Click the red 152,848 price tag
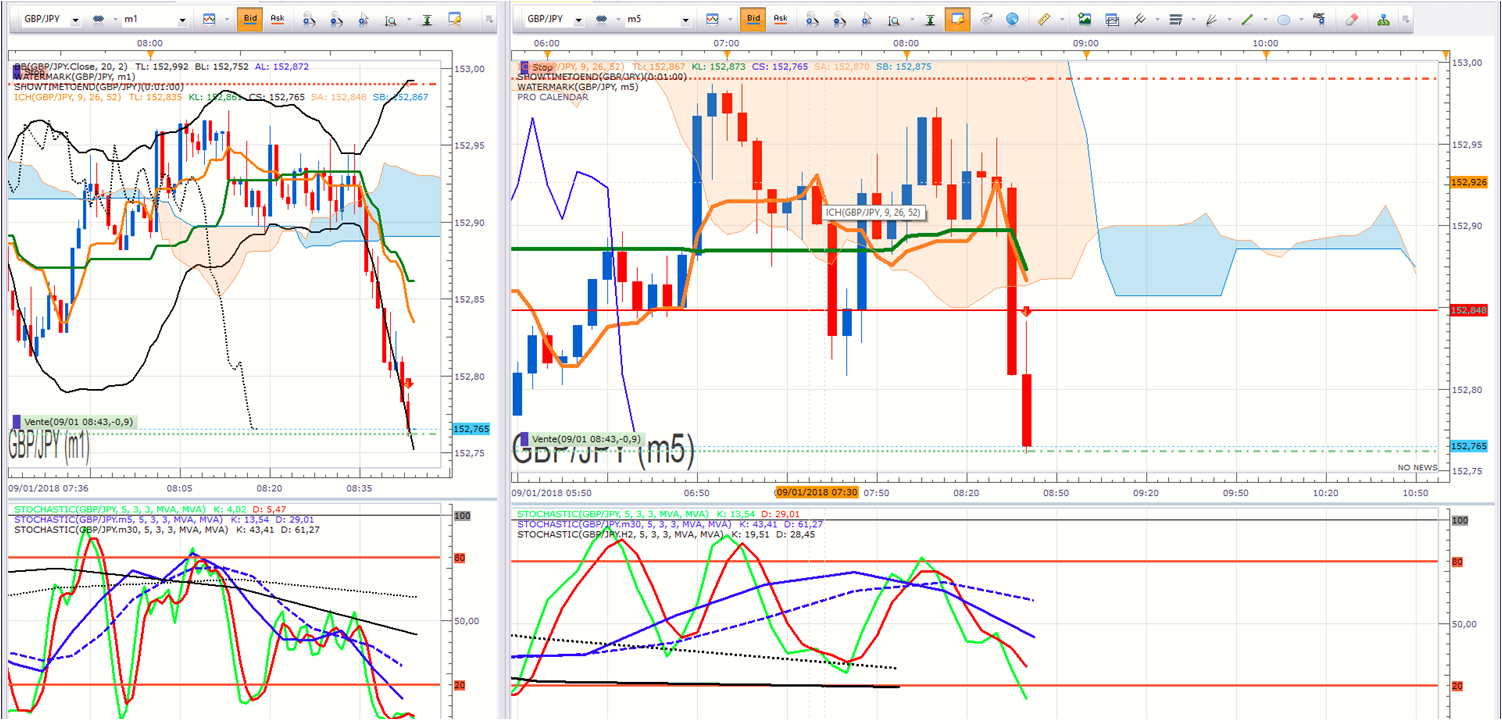The width and height of the screenshot is (1502, 720). [1467, 311]
